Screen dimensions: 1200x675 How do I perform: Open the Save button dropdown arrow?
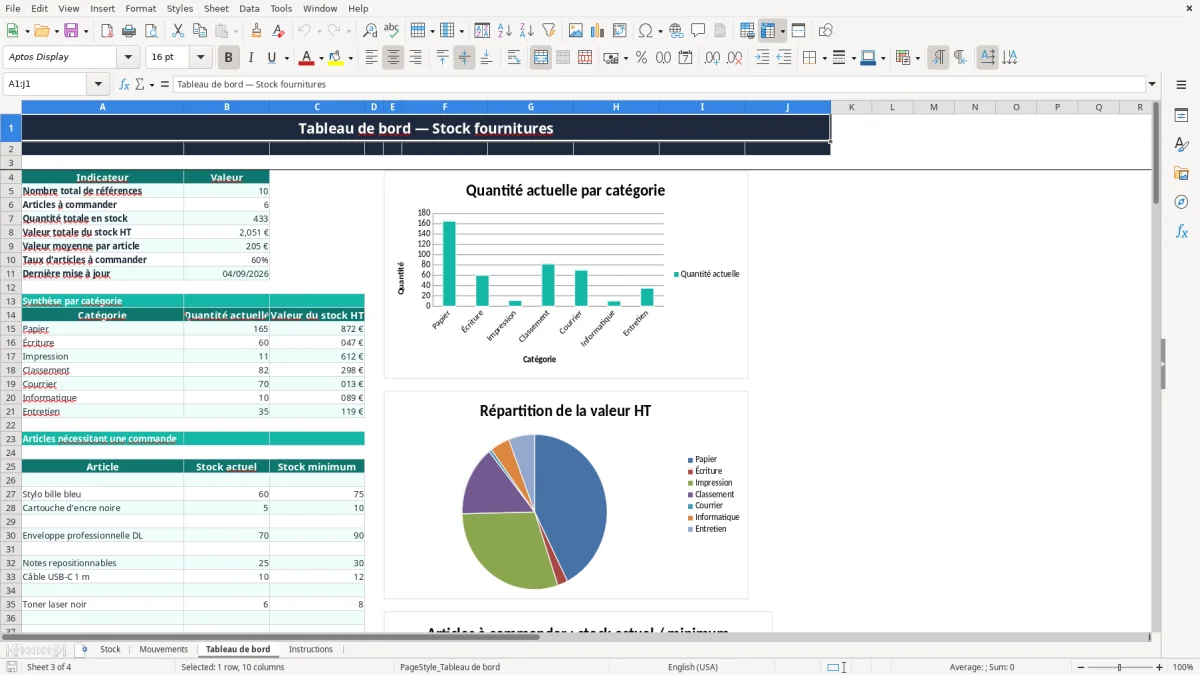[86, 31]
